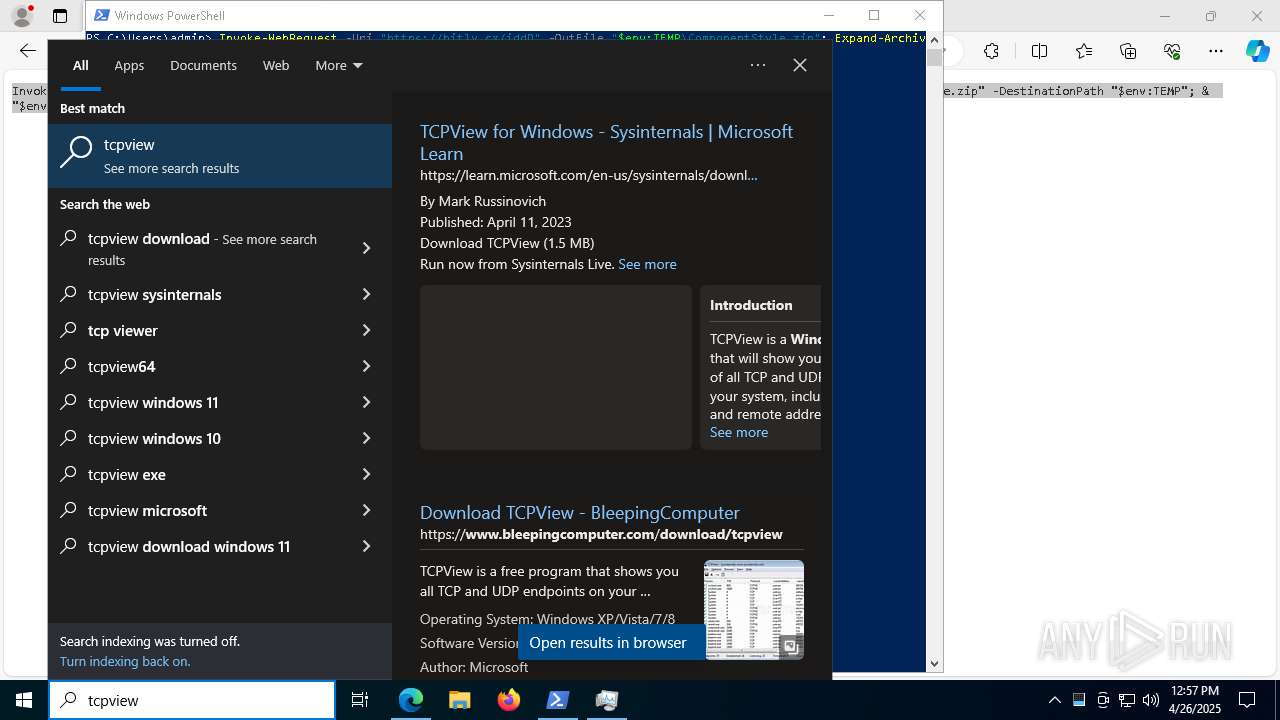The image size is (1280, 720).
Task: Switch to Web search tab
Action: click(x=276, y=66)
